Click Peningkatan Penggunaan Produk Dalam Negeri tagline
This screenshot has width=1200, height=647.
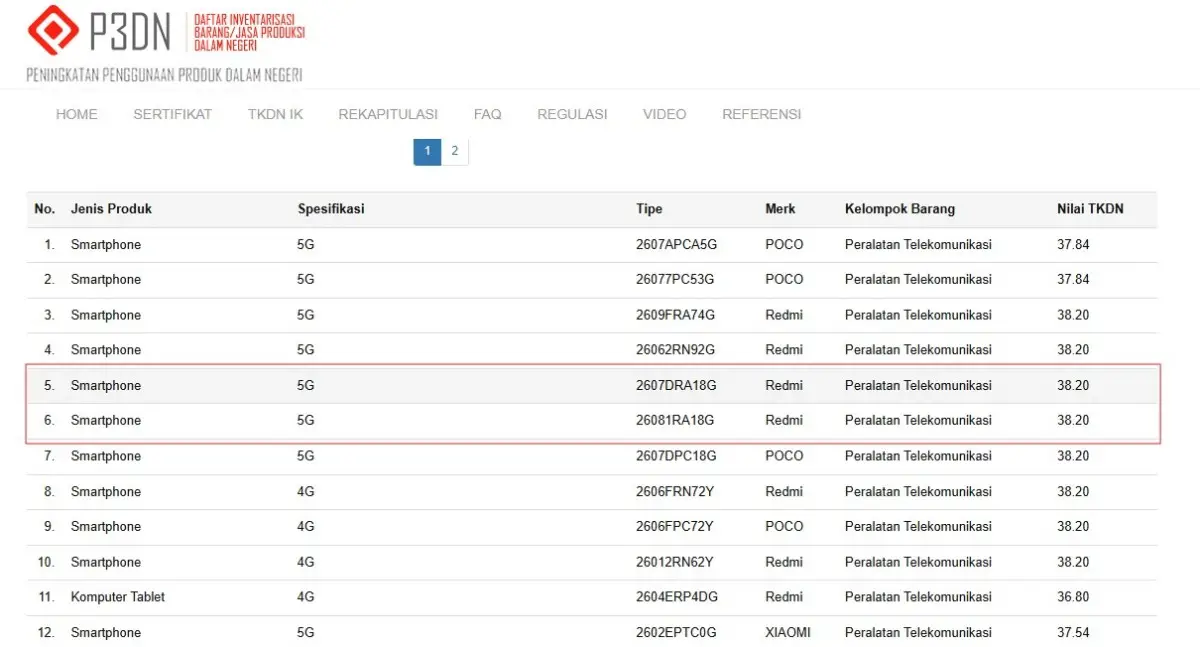164,76
